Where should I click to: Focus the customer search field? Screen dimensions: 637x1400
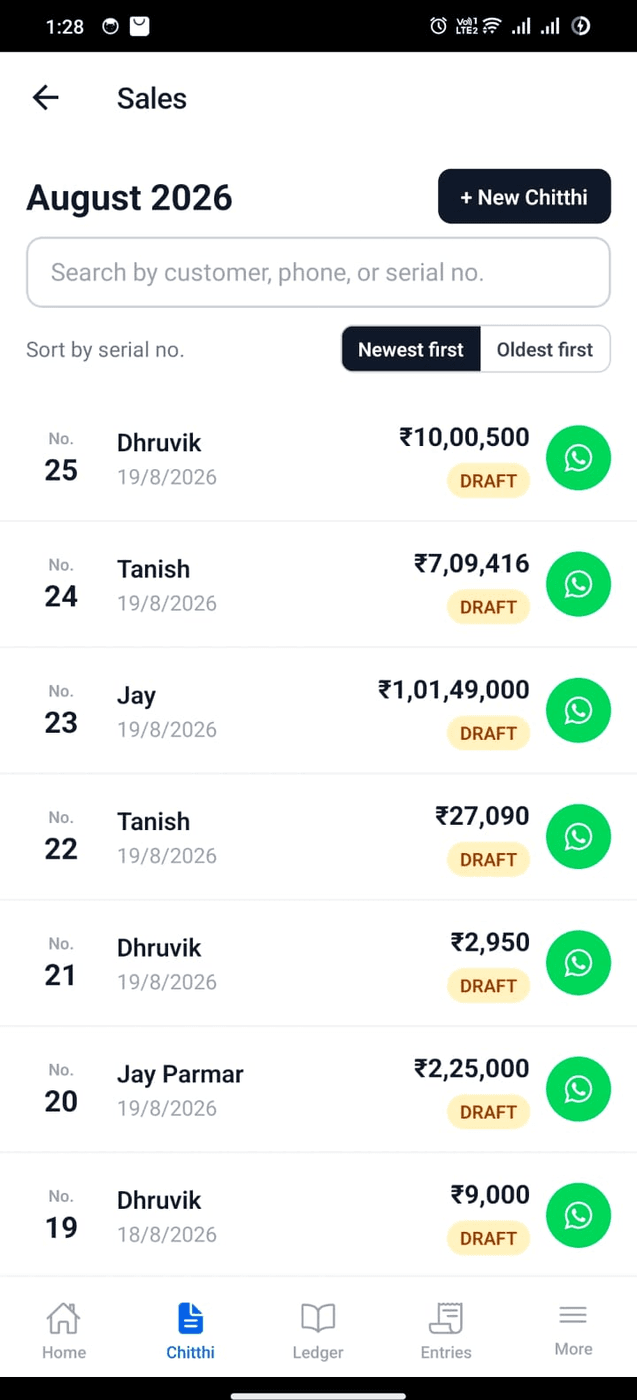click(x=318, y=272)
